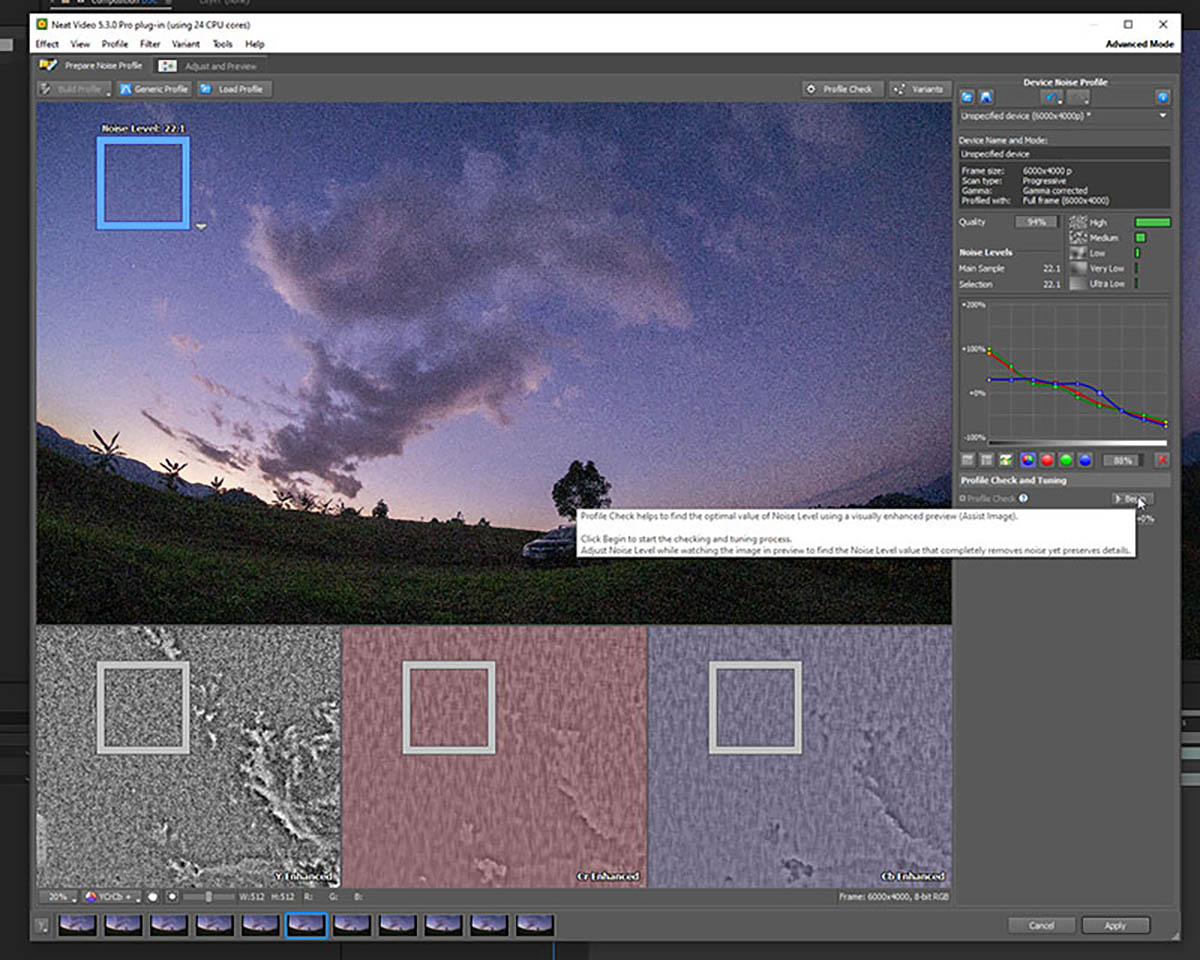The height and width of the screenshot is (960, 1200).
Task: Click the red X reset icon
Action: (1162, 460)
